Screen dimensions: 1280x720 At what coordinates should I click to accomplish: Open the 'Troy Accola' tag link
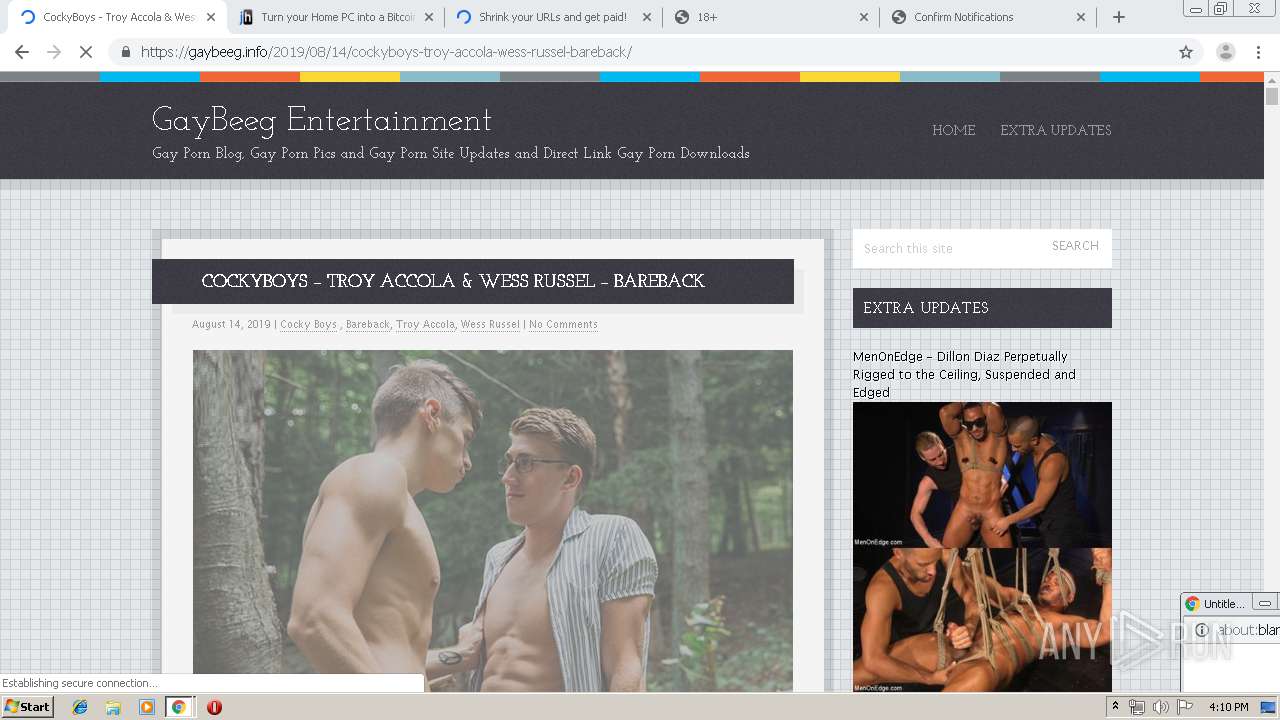click(425, 325)
